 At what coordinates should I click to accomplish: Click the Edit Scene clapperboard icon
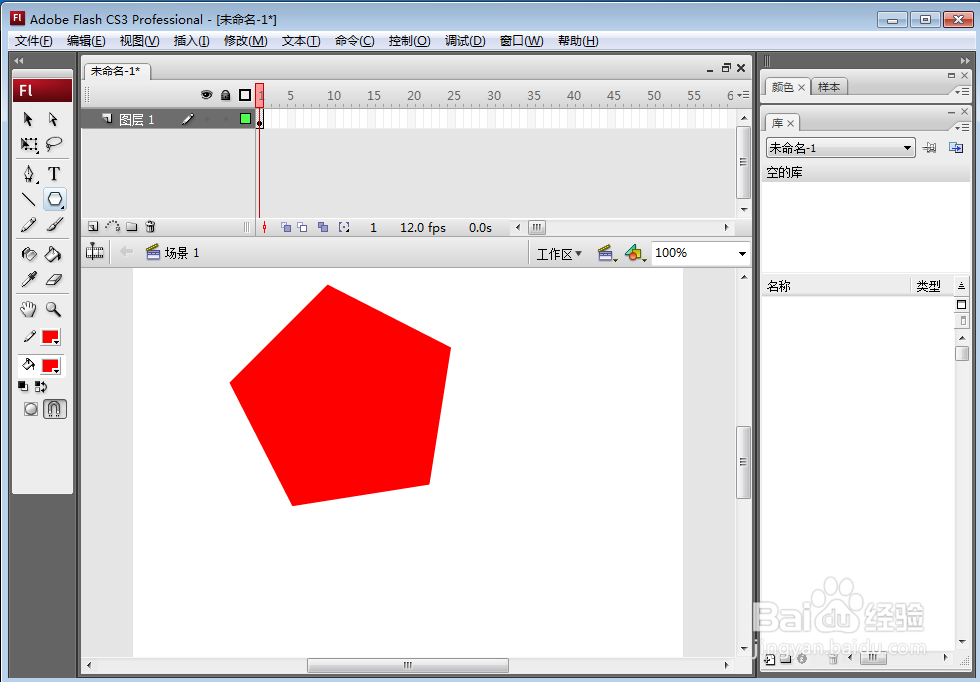click(x=606, y=253)
